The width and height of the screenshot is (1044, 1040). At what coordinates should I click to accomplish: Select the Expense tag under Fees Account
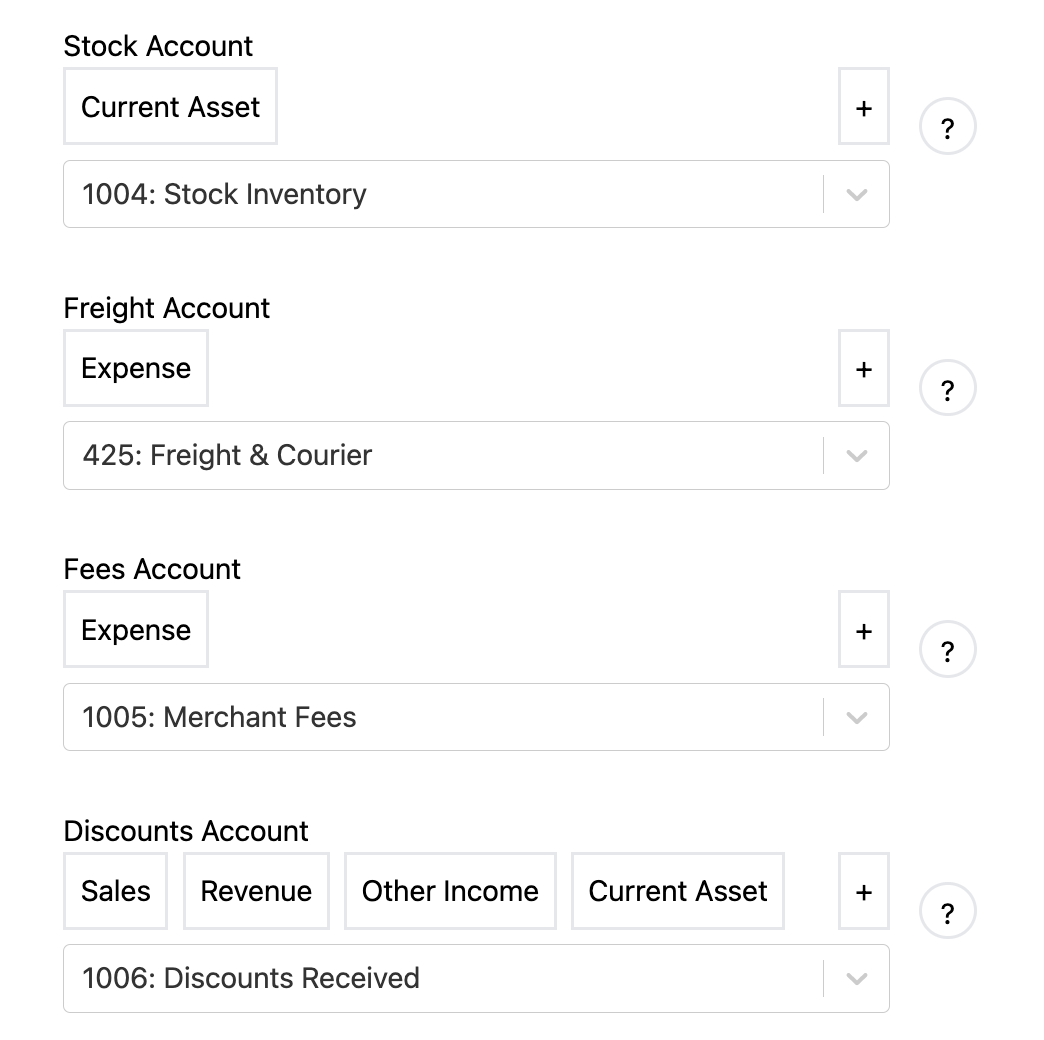pyautogui.click(x=136, y=630)
